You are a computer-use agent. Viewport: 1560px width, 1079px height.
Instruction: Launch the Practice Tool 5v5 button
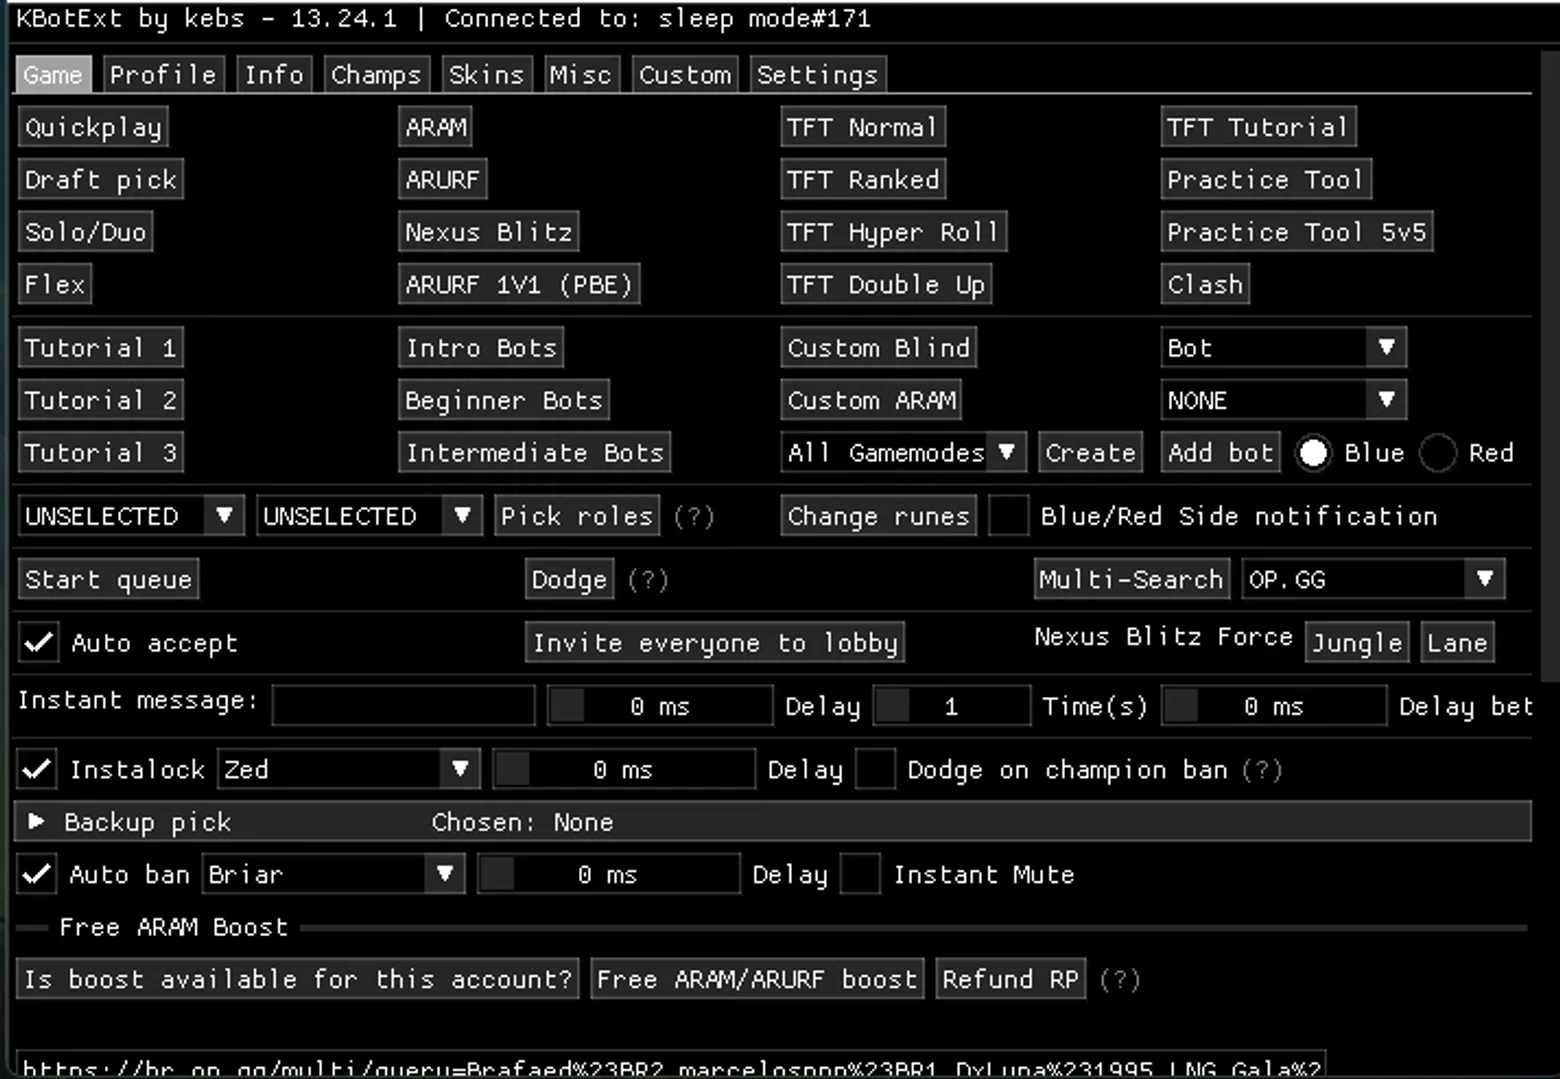[1297, 232]
